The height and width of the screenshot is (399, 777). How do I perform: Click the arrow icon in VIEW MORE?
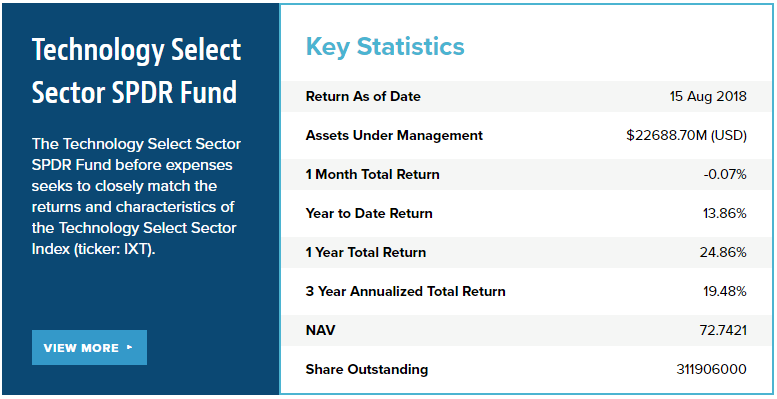[130, 347]
